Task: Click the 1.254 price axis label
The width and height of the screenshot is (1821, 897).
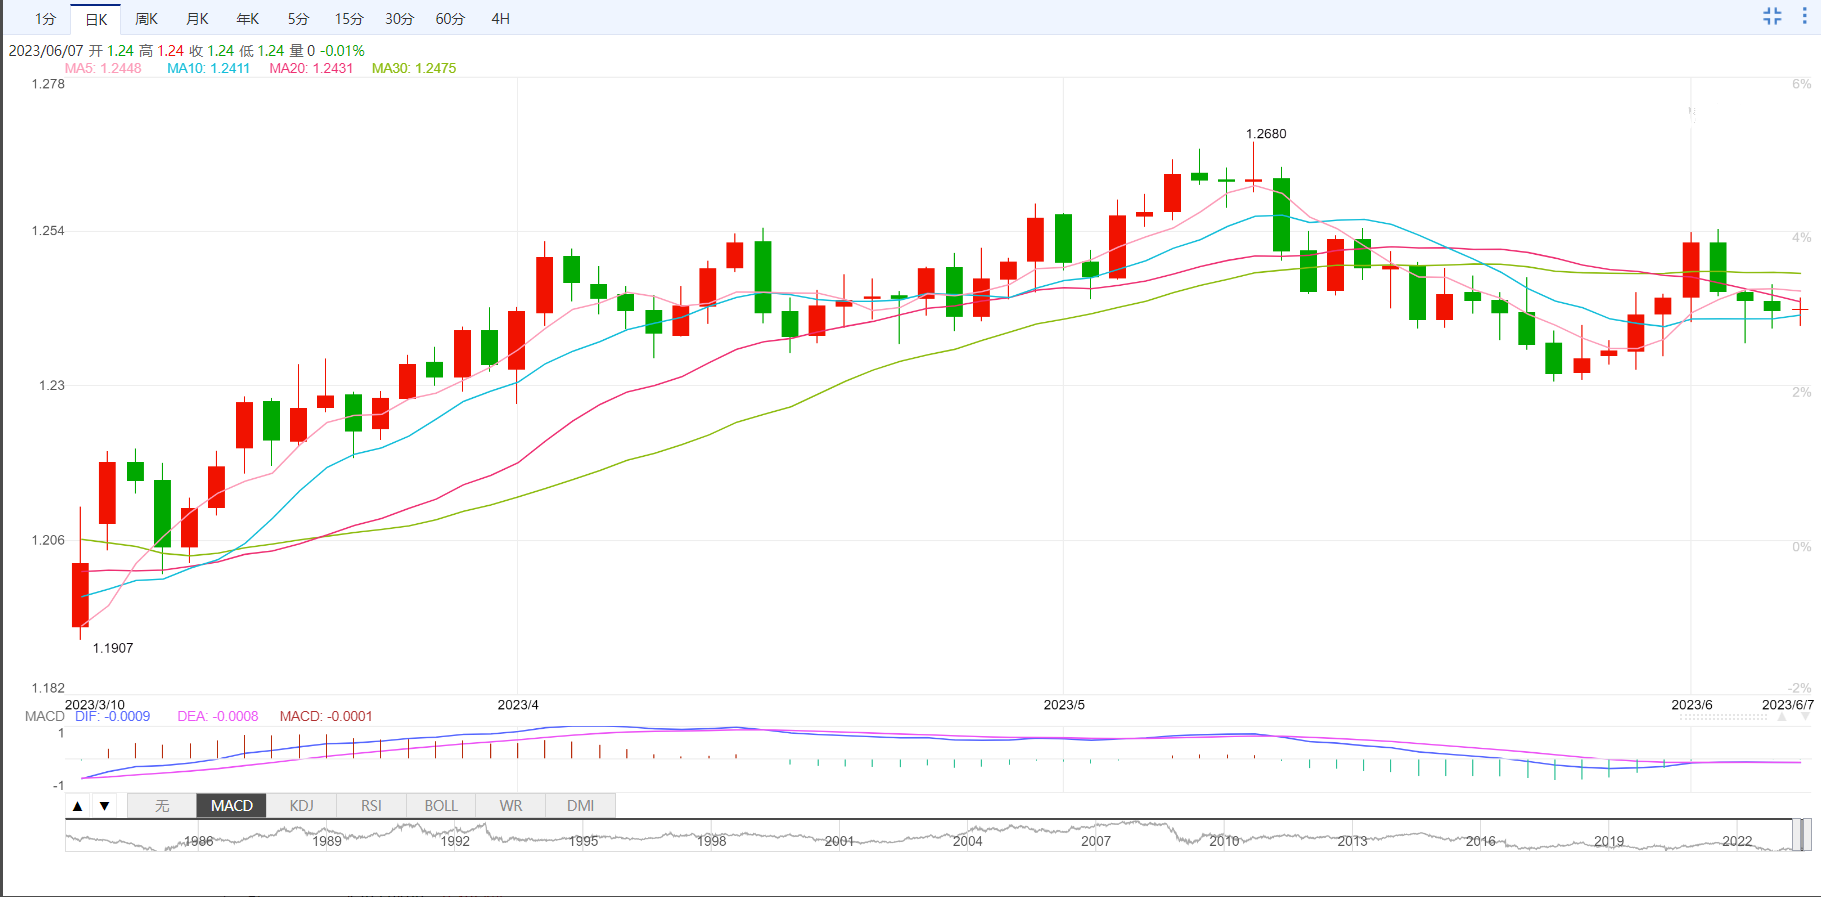Action: point(48,231)
